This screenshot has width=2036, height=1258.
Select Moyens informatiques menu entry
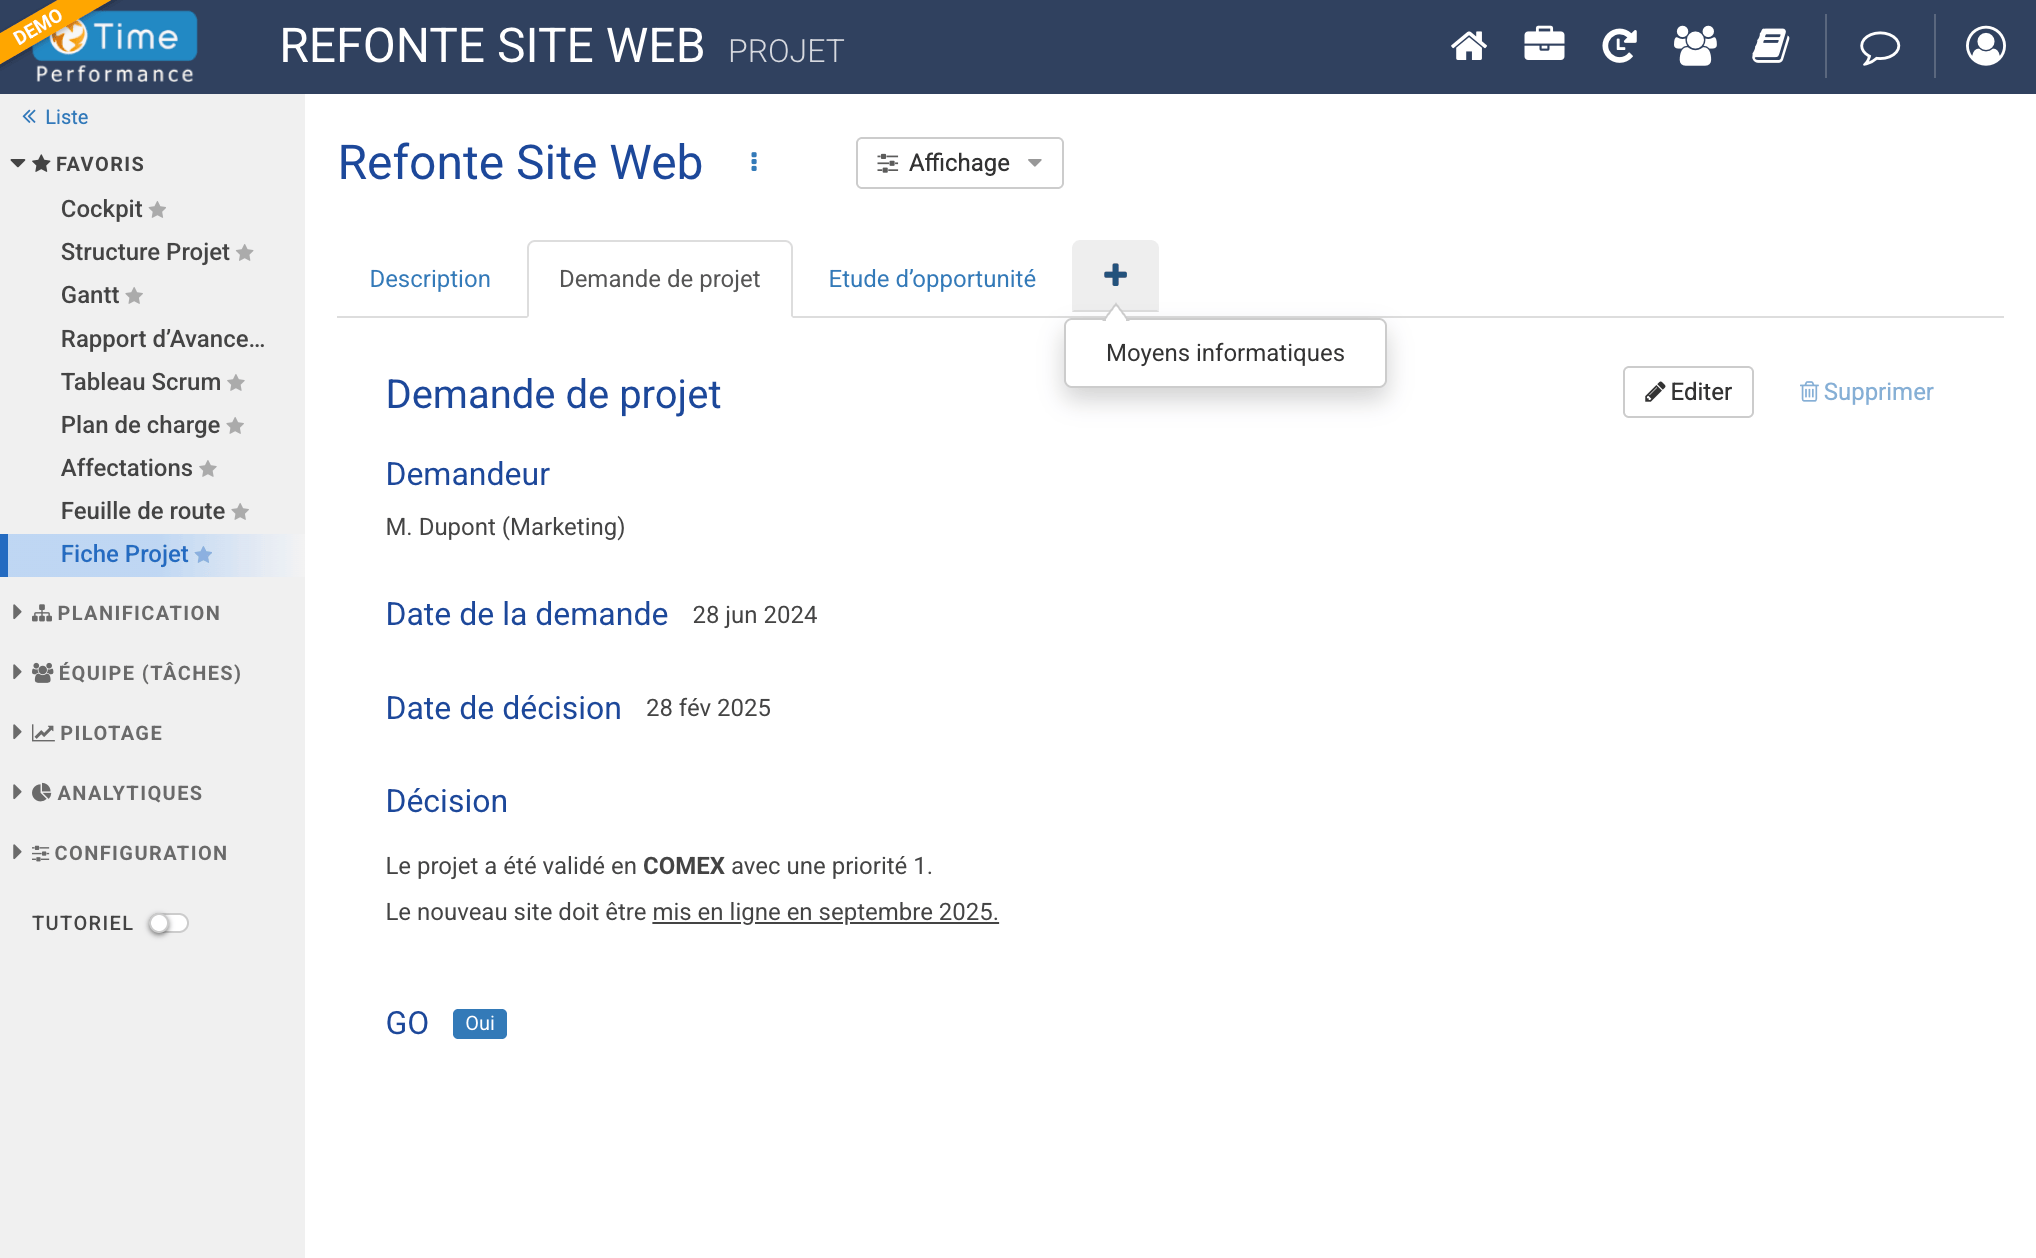point(1224,353)
